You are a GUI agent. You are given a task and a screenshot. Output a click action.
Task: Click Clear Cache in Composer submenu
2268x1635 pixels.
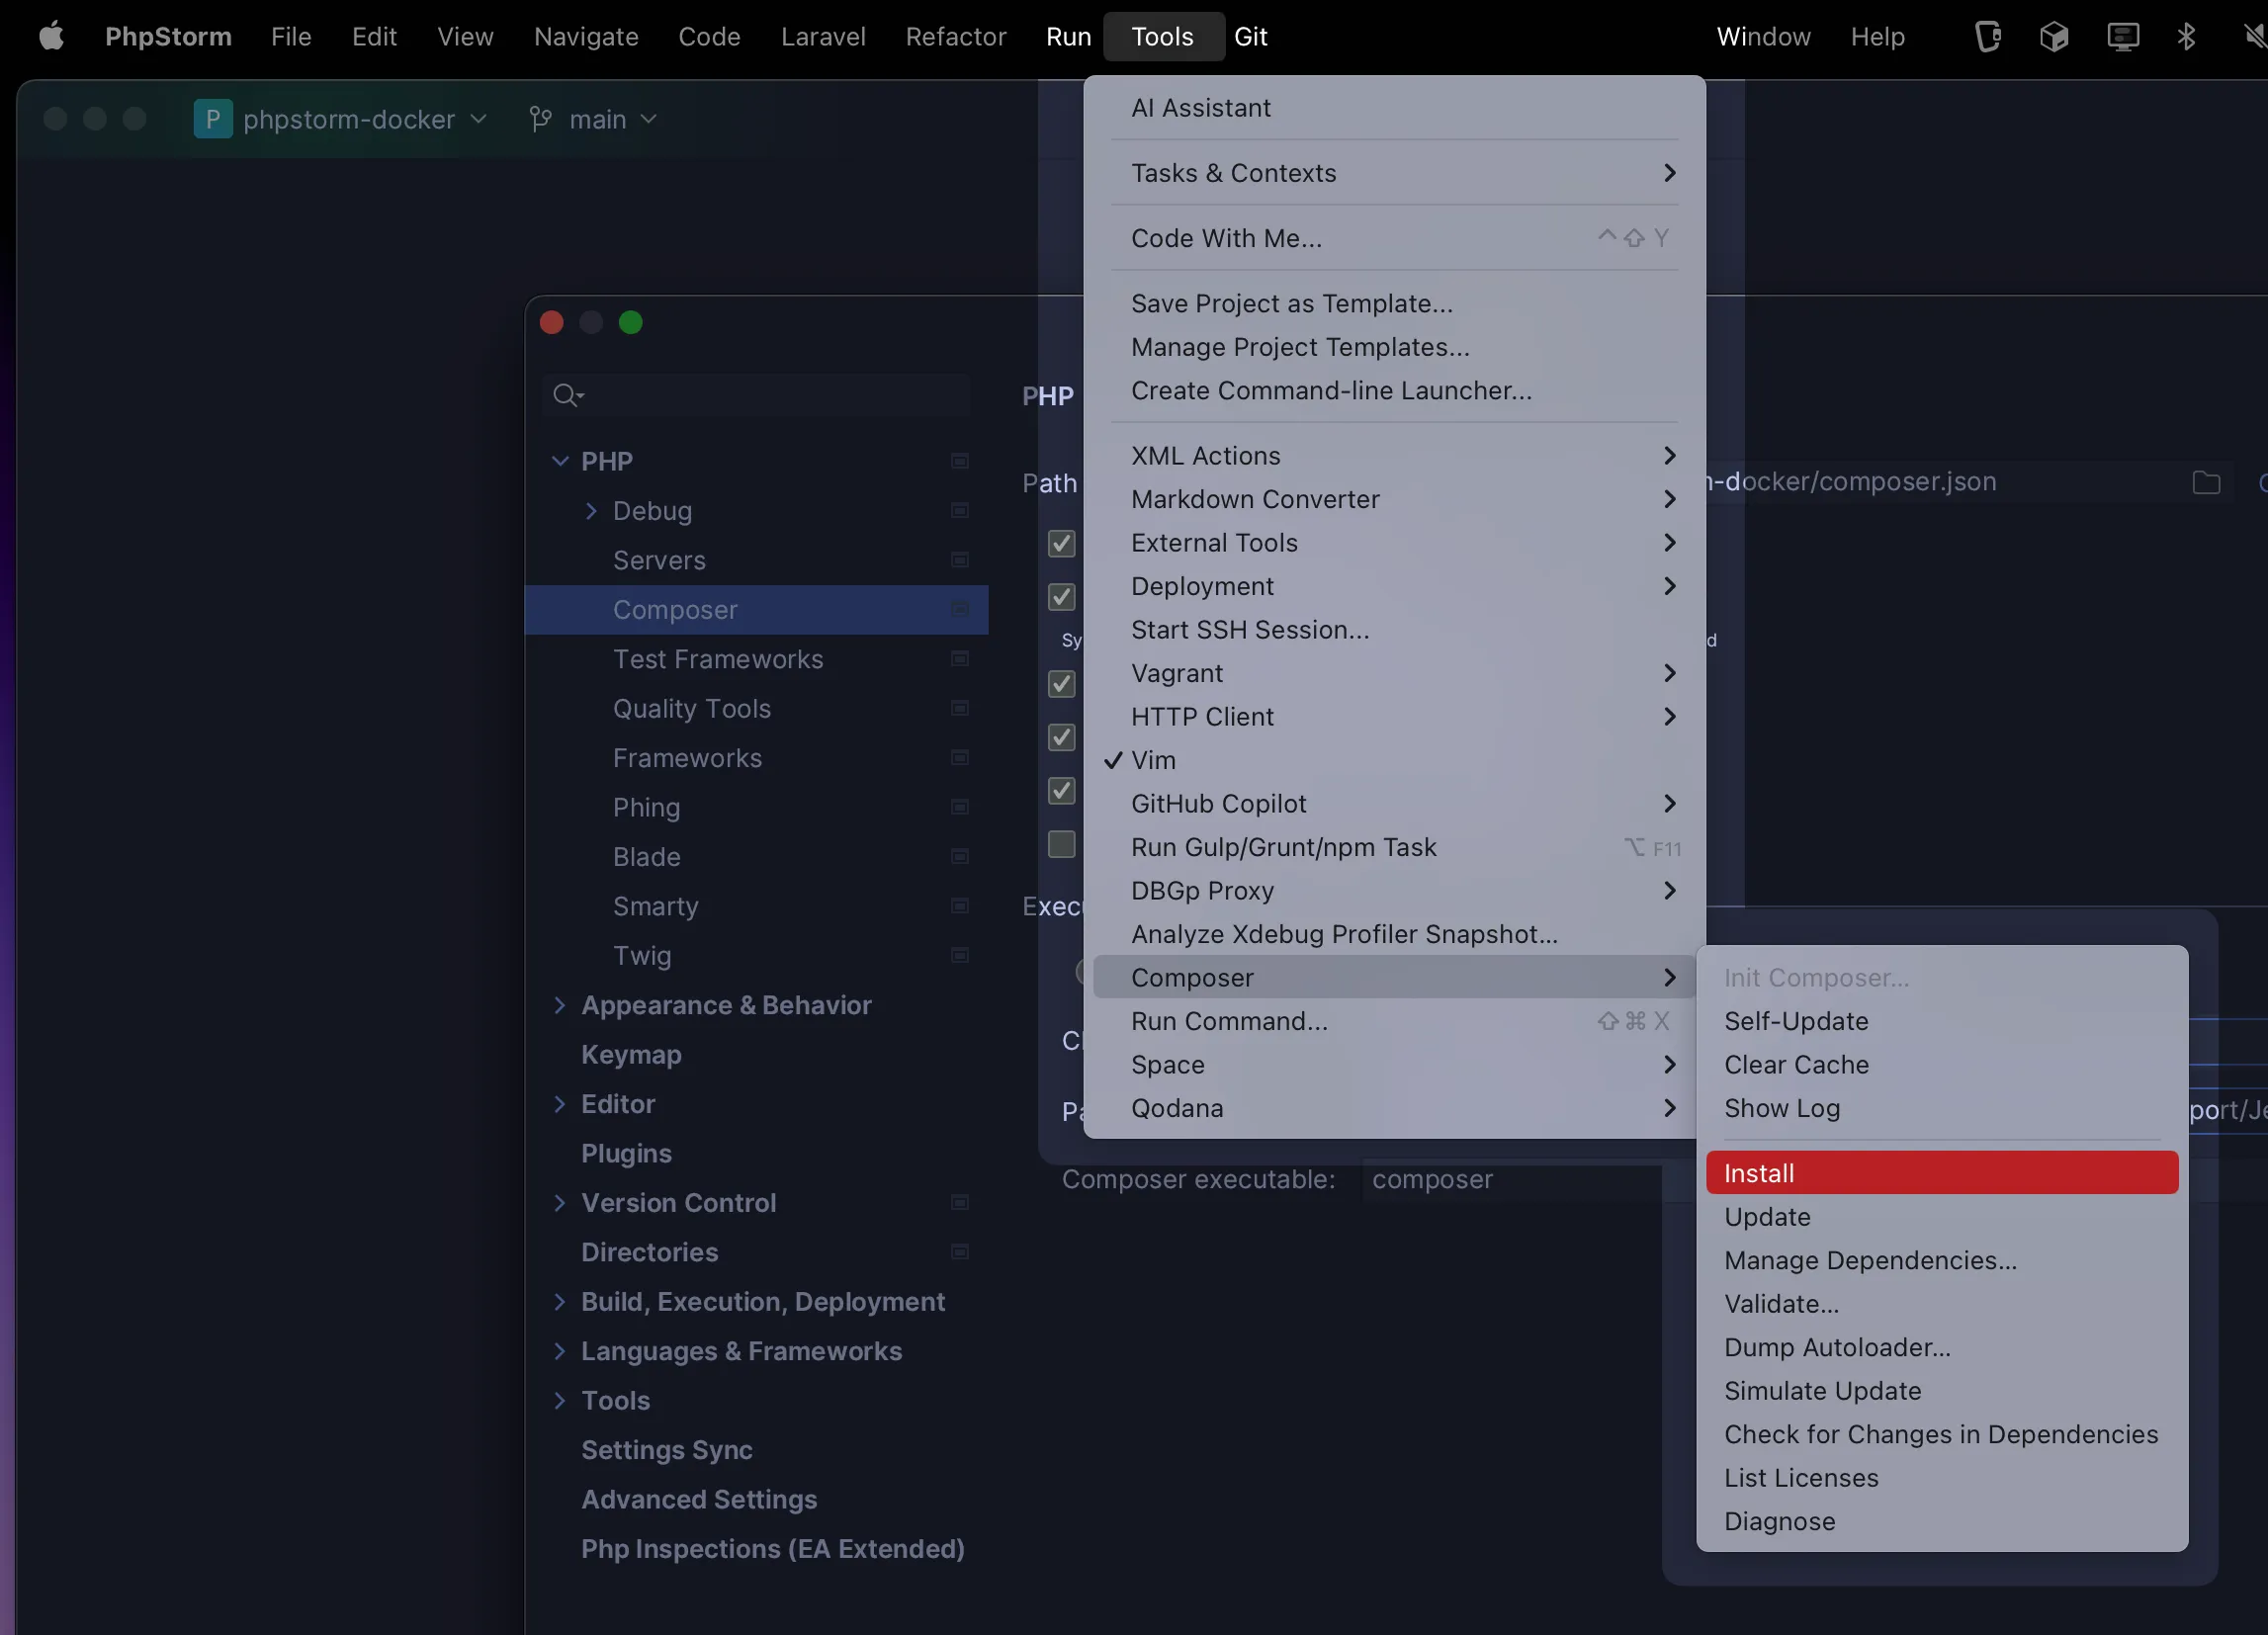pyautogui.click(x=1941, y=1065)
